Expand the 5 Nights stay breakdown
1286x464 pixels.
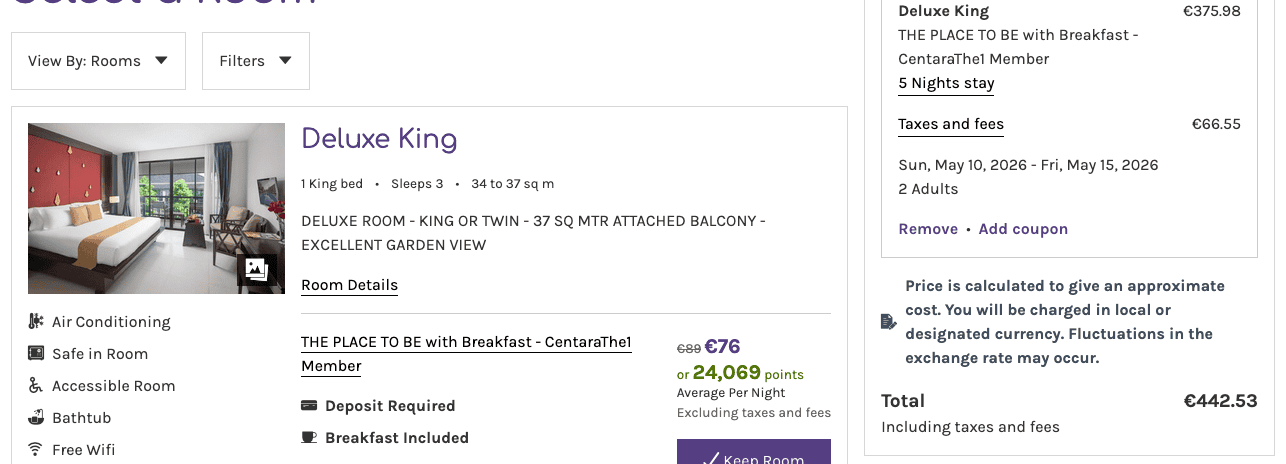point(946,83)
